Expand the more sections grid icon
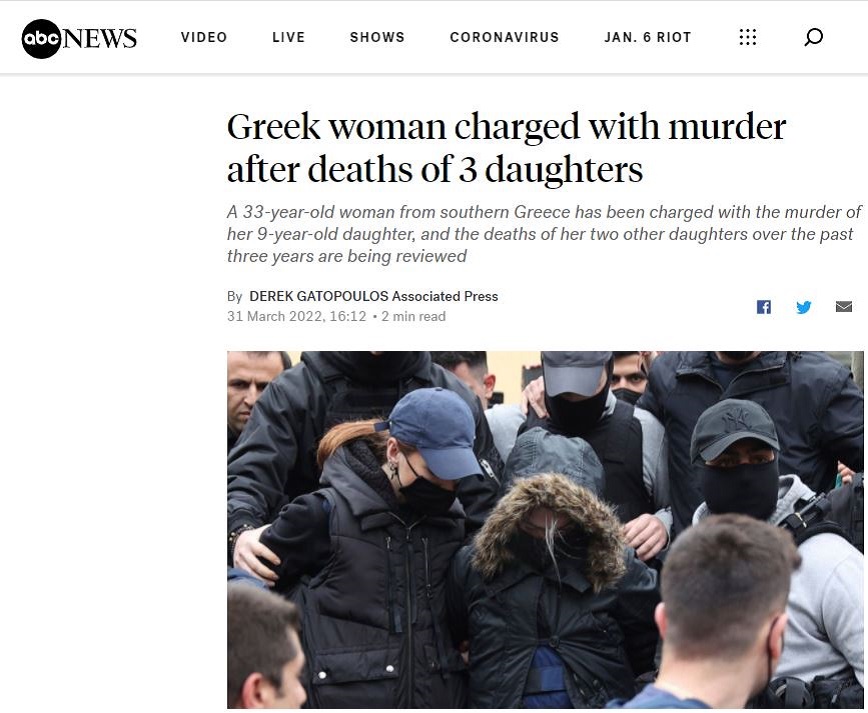The height and width of the screenshot is (713, 868). tap(747, 37)
